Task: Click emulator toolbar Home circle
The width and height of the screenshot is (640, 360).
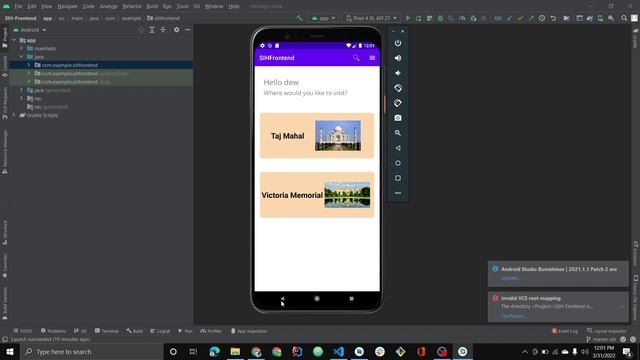Action: point(398,163)
